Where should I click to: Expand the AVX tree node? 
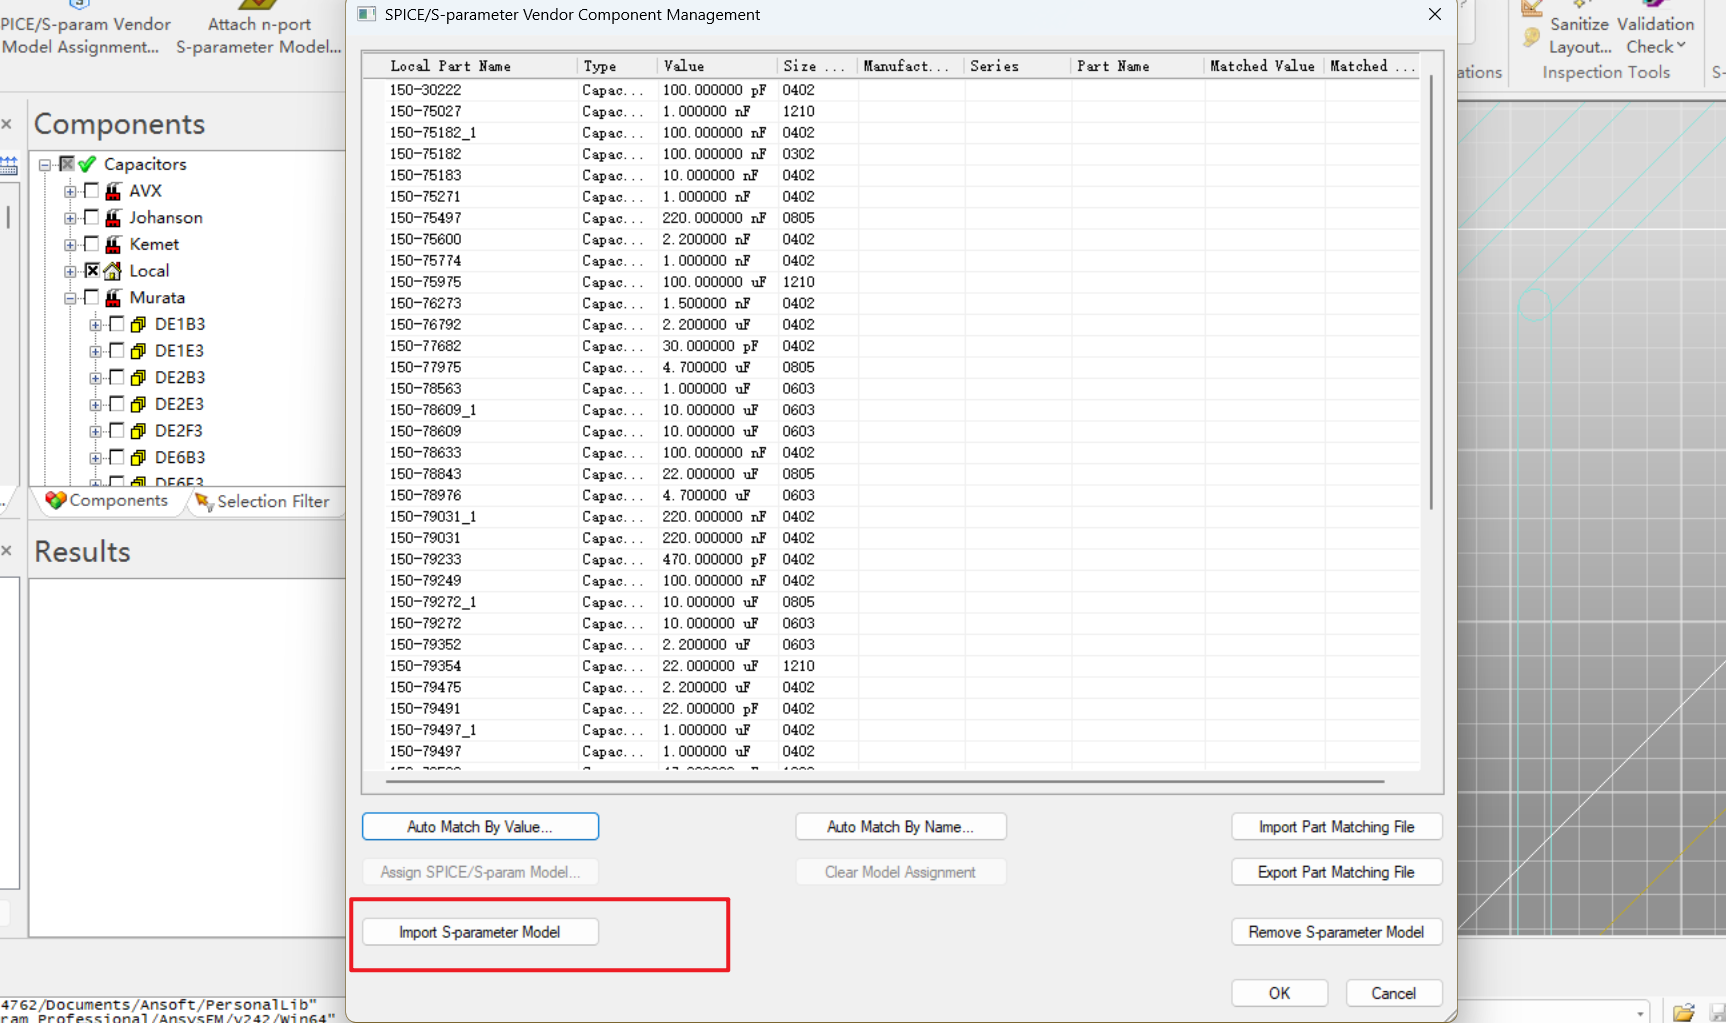(70, 191)
